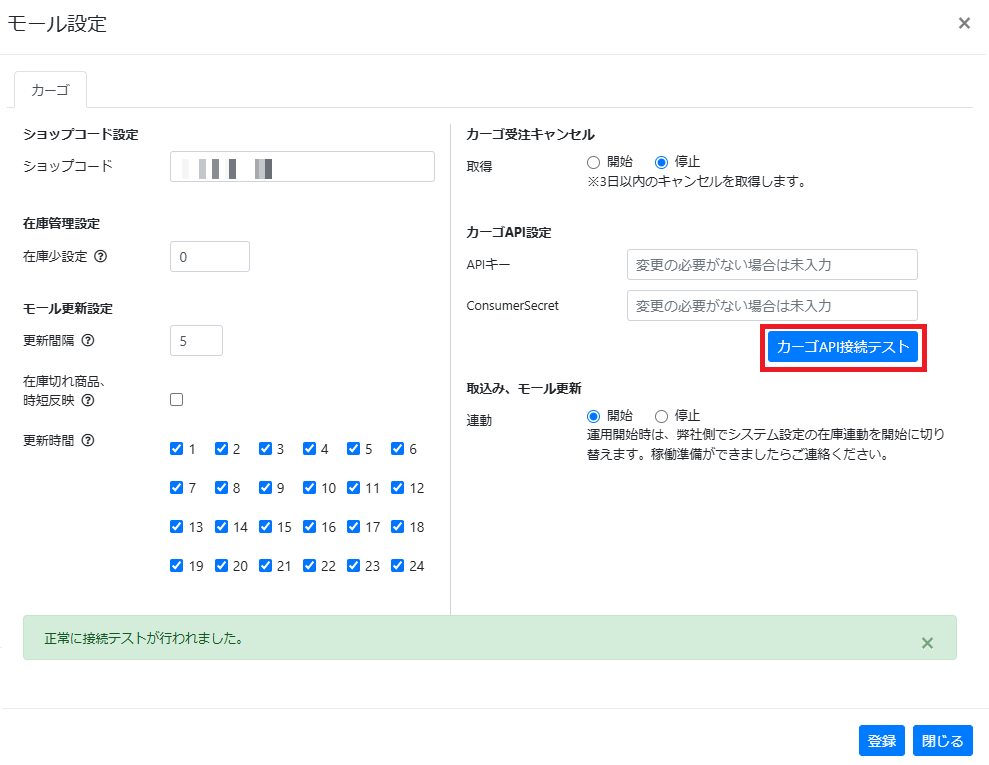989x765 pixels.
Task: Uncheck update hour 23 checkbox
Action: tap(353, 566)
